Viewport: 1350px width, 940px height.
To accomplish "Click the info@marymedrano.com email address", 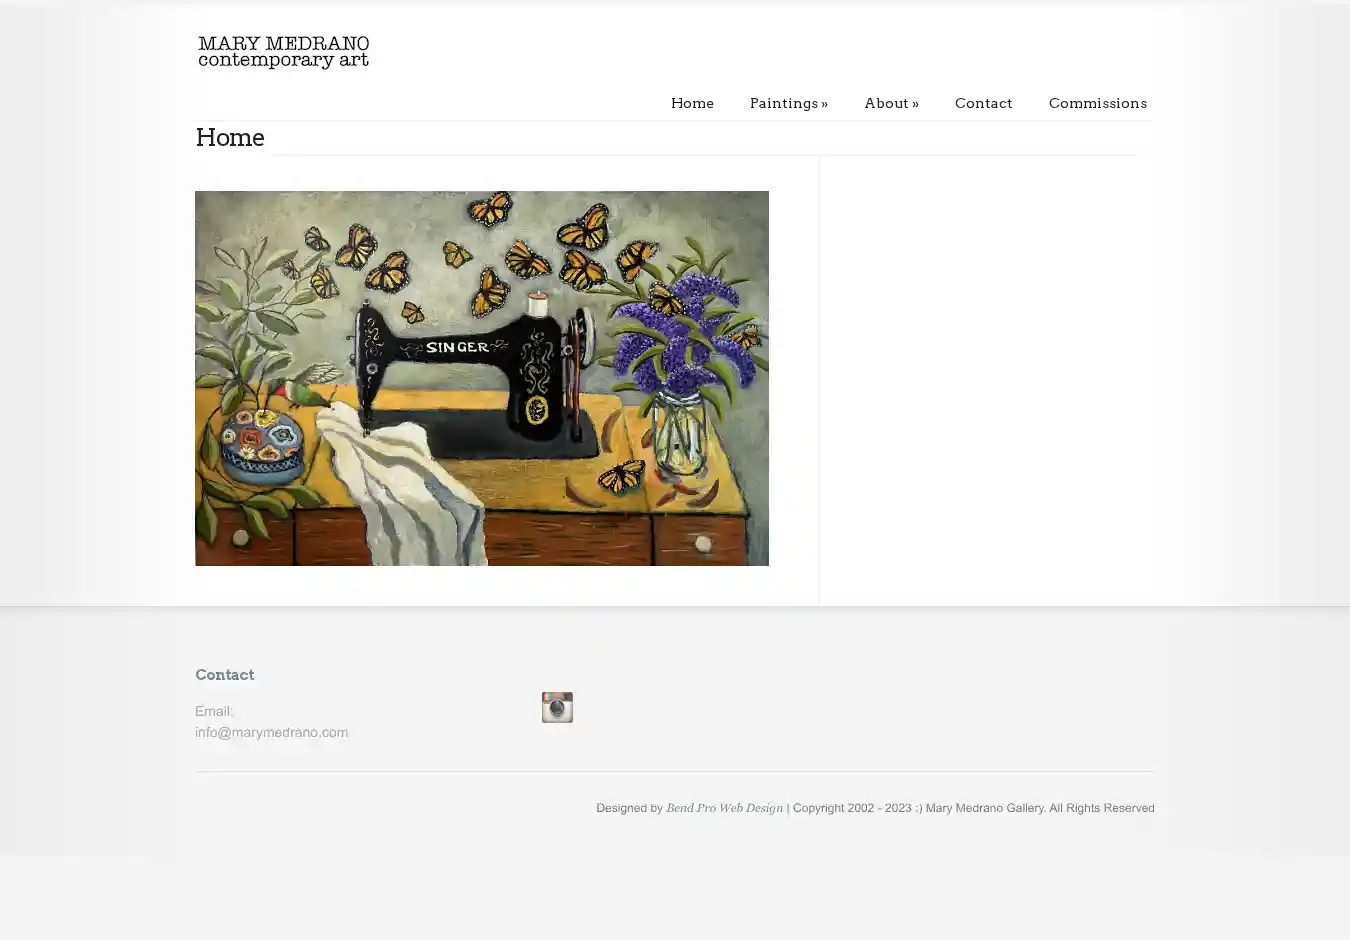I will point(272,732).
